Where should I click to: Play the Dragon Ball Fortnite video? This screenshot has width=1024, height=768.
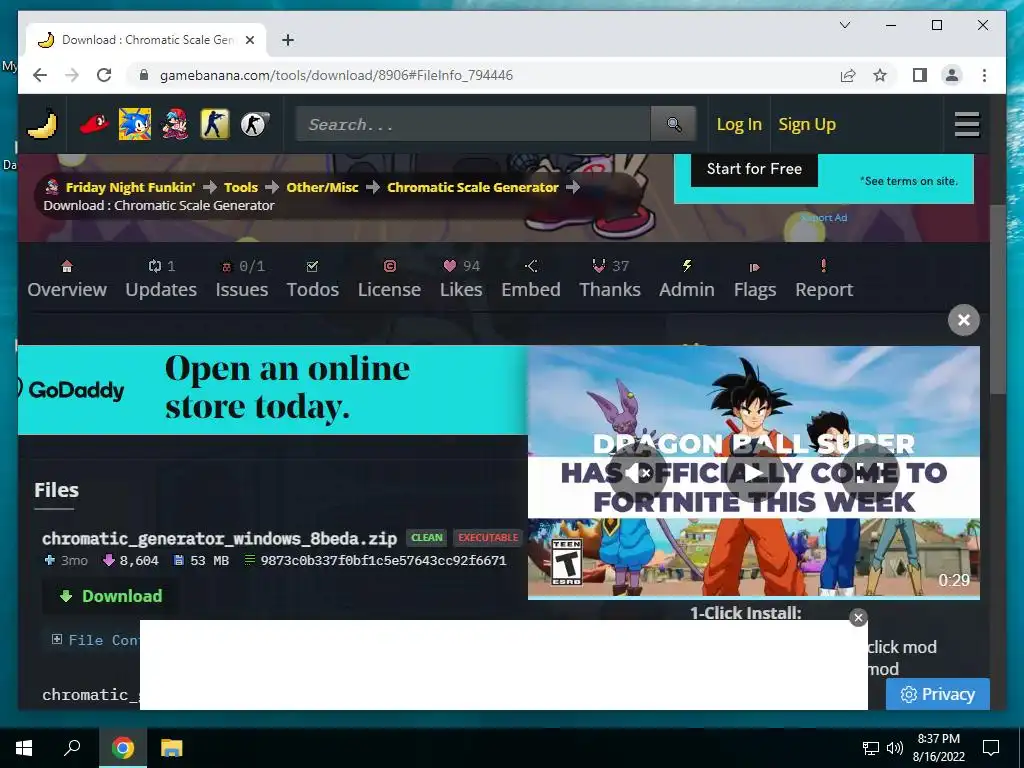coord(754,473)
